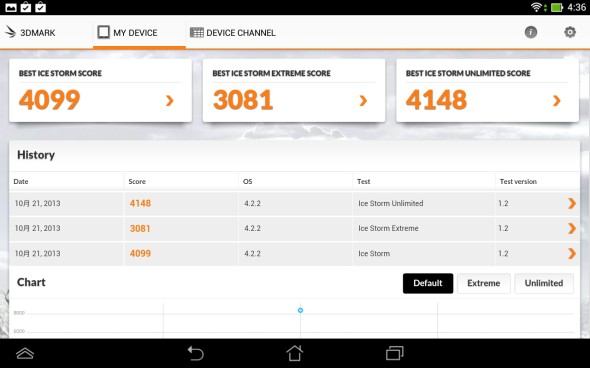This screenshot has height=368, width=590.
Task: Select the Extreme chart filter
Action: tap(484, 283)
